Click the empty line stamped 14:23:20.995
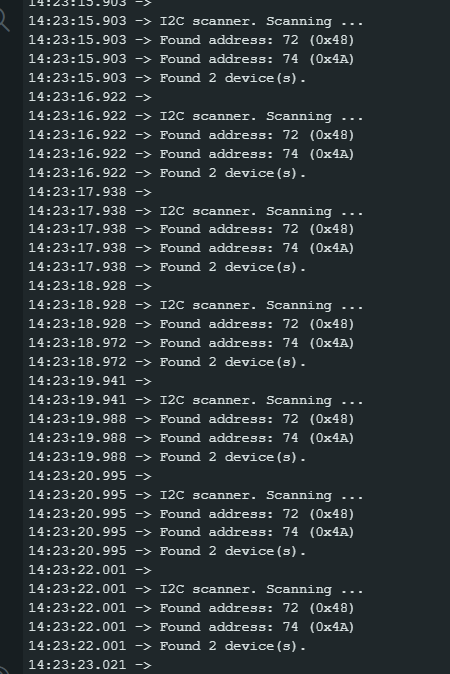 click(90, 476)
